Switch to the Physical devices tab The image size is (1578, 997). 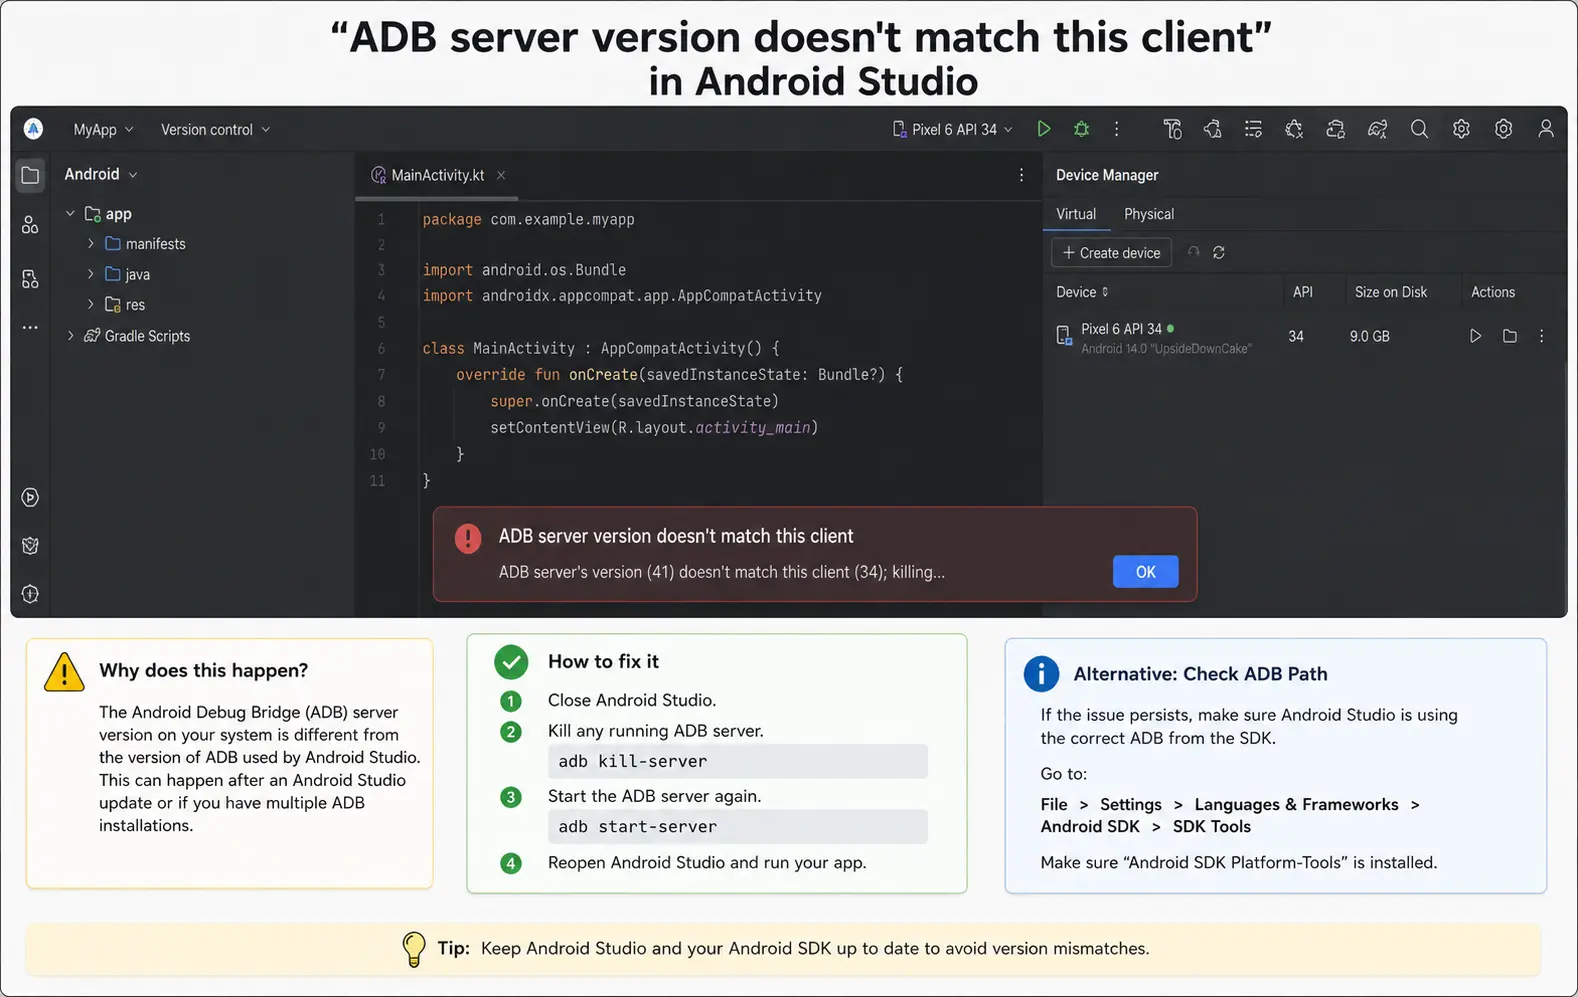(x=1149, y=214)
